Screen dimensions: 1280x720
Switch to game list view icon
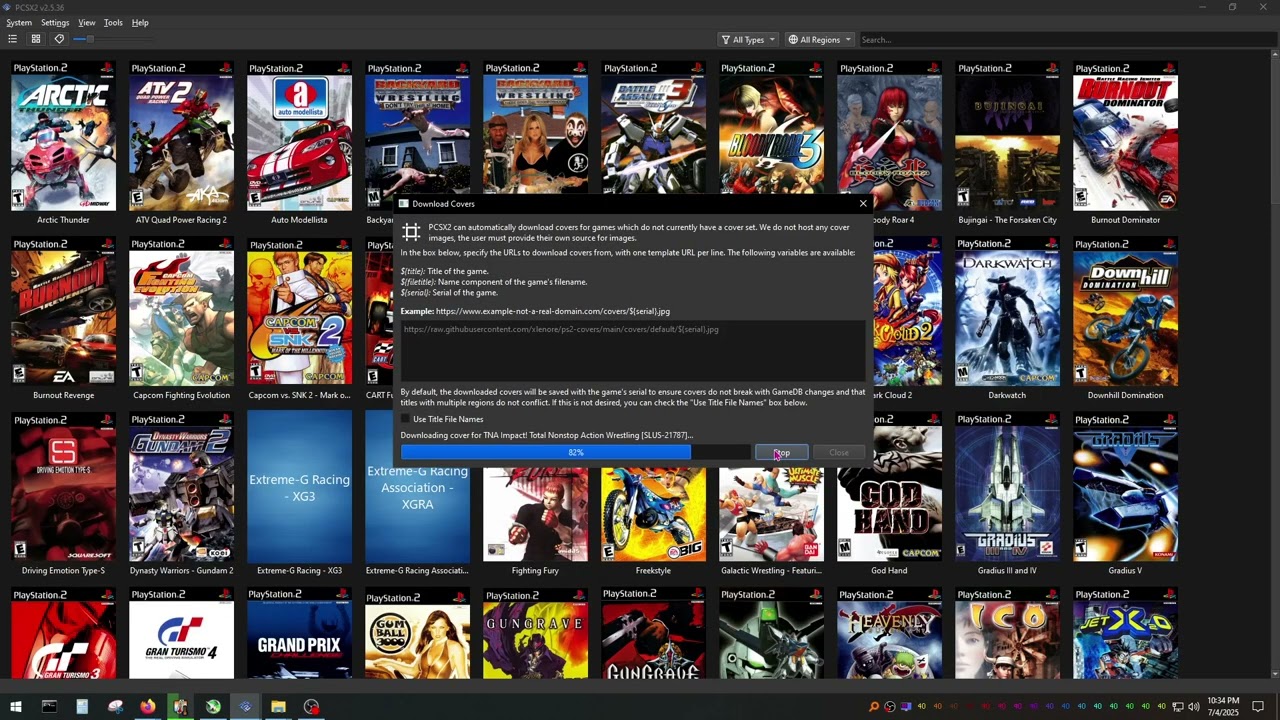pyautogui.click(x=12, y=39)
